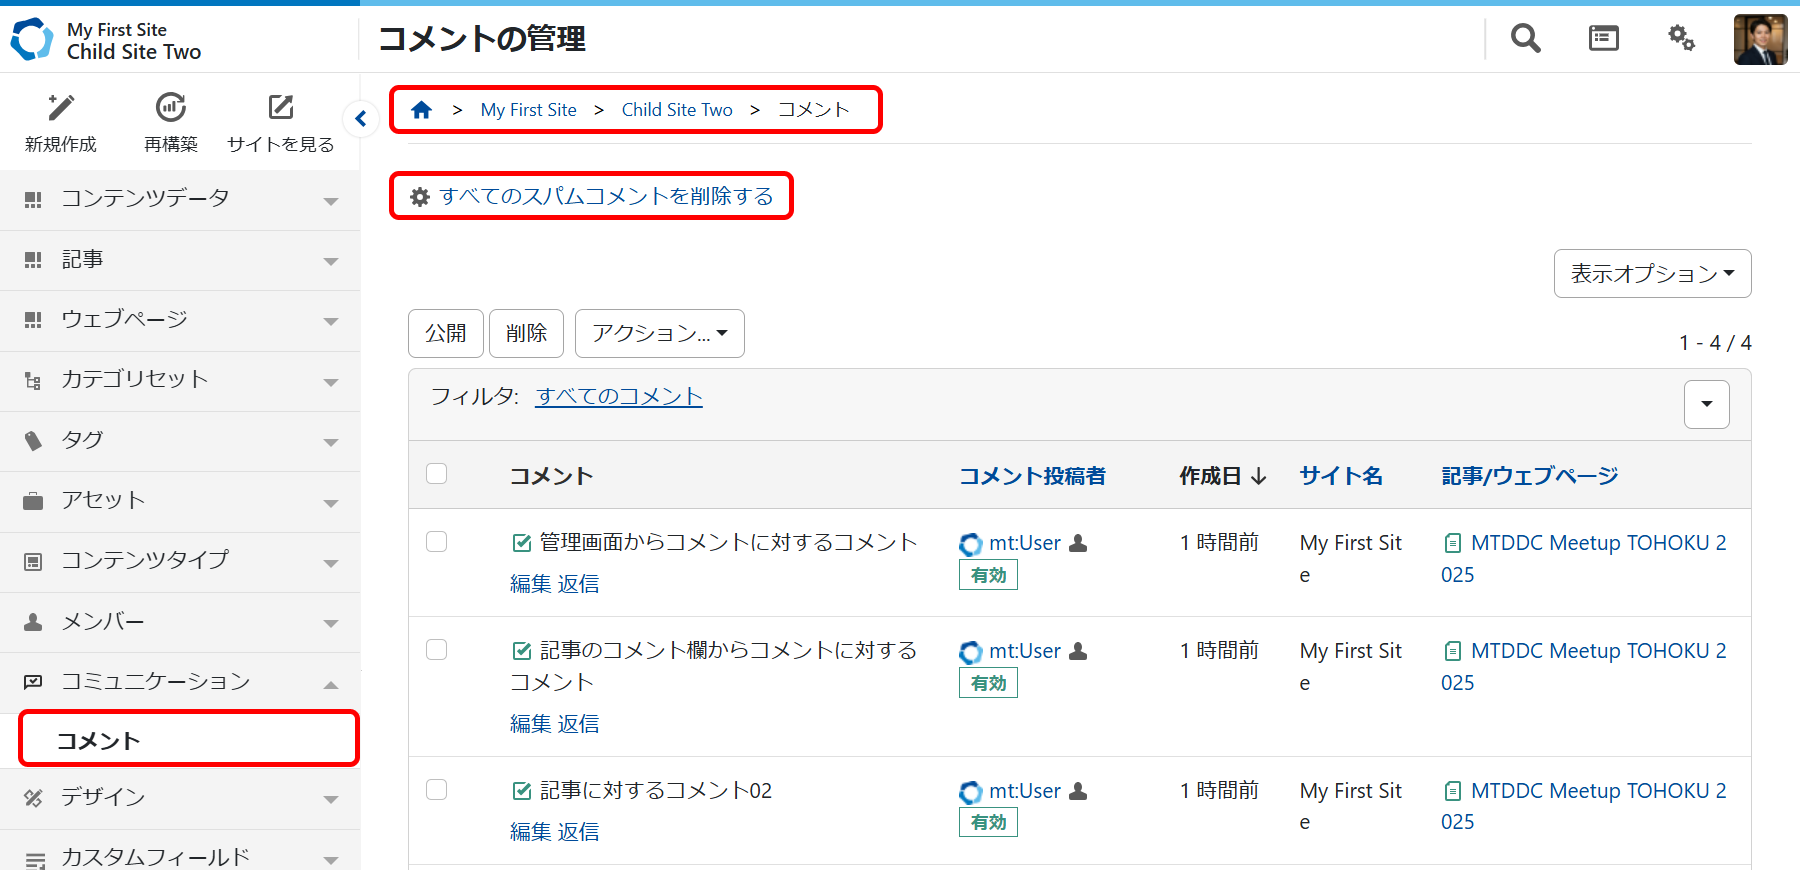Open the アクション... dropdown
Image resolution: width=1800 pixels, height=870 pixels.
(659, 333)
